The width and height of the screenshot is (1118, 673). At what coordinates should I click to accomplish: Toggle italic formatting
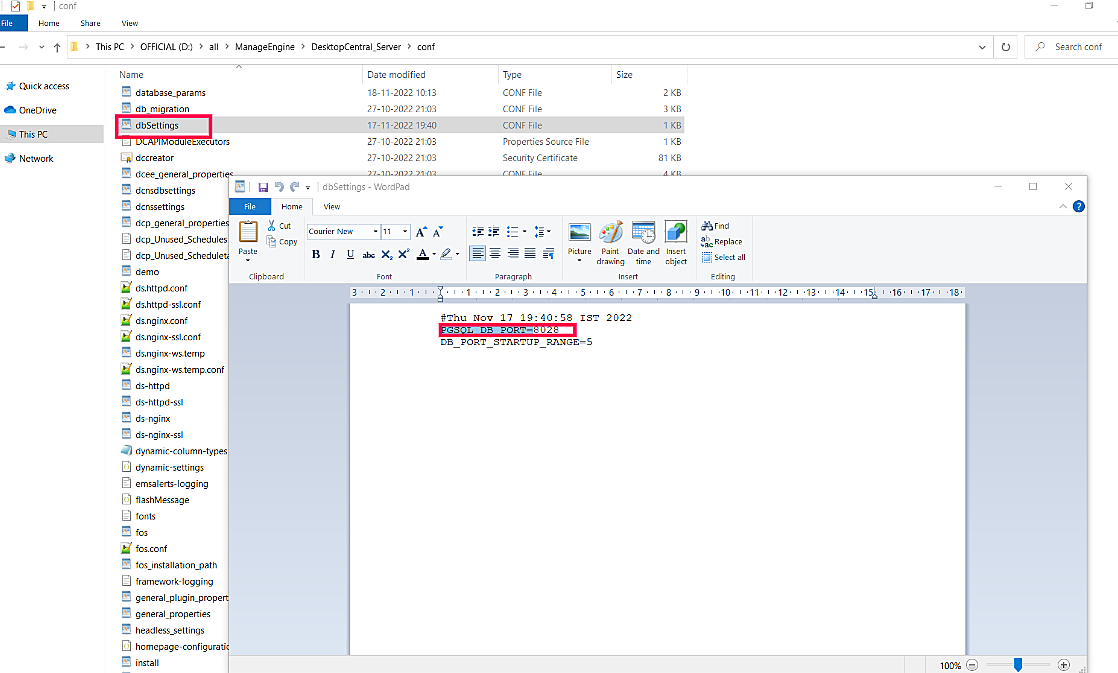(x=331, y=253)
